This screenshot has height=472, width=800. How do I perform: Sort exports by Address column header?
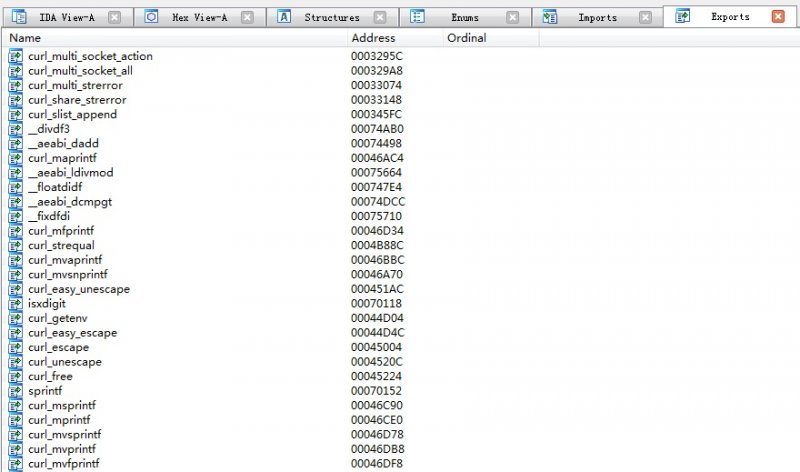pyautogui.click(x=395, y=38)
